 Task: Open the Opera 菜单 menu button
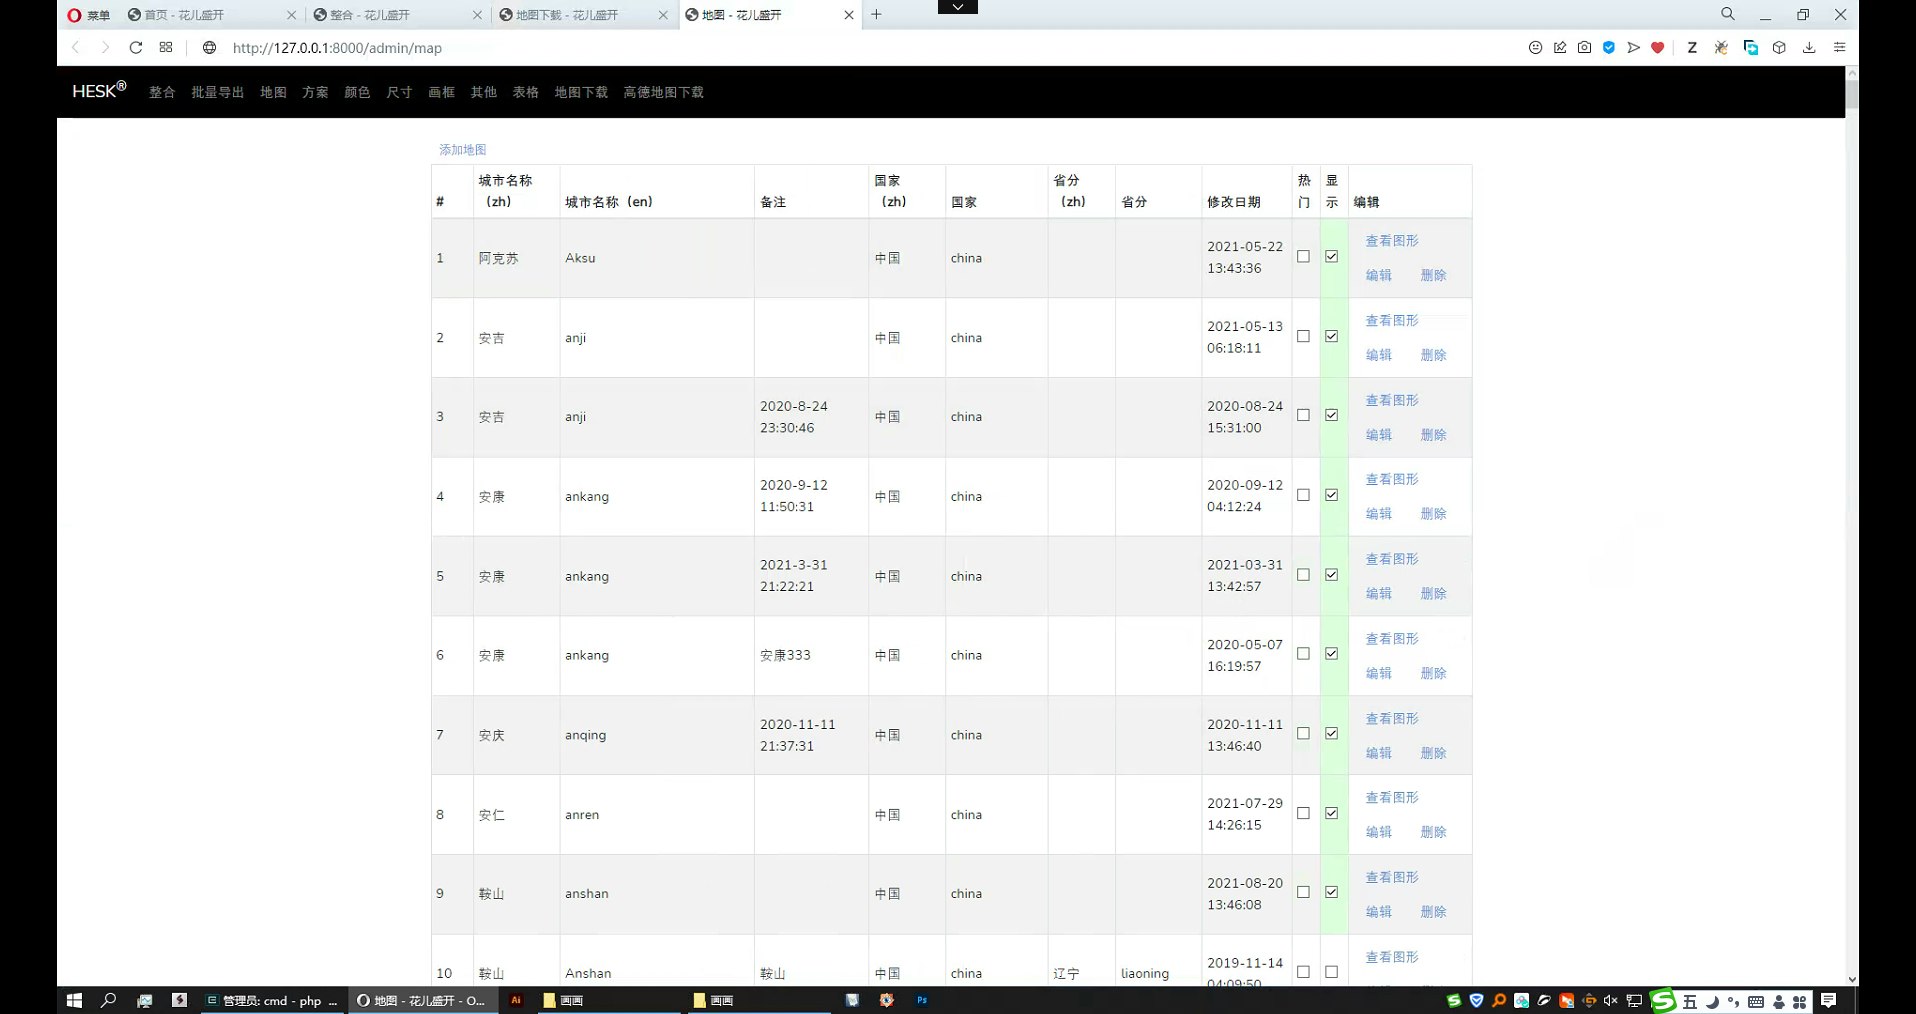click(88, 15)
